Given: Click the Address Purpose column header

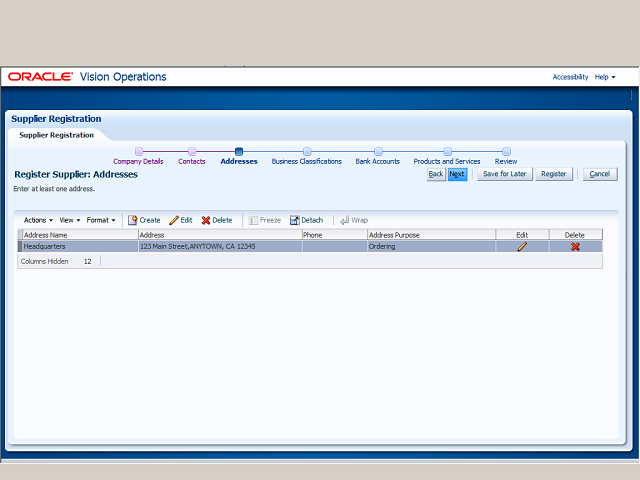Looking at the screenshot, I should point(431,235).
